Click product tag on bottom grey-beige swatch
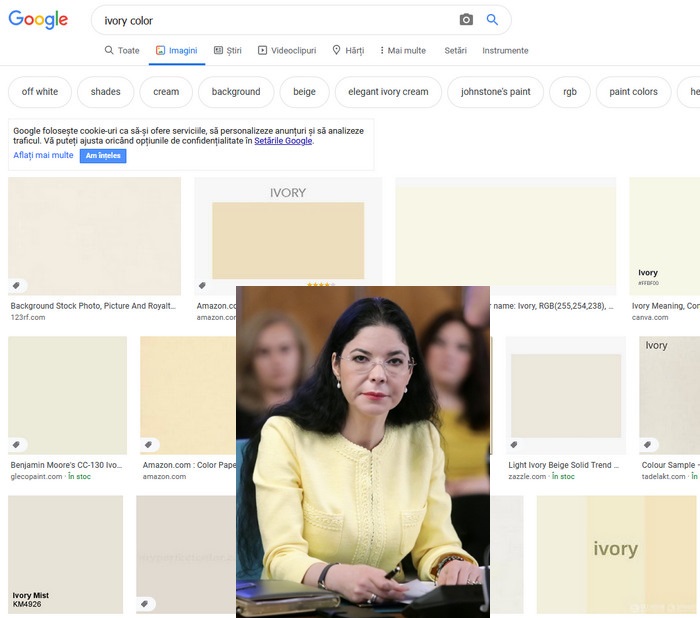This screenshot has width=700, height=618. (x=144, y=604)
